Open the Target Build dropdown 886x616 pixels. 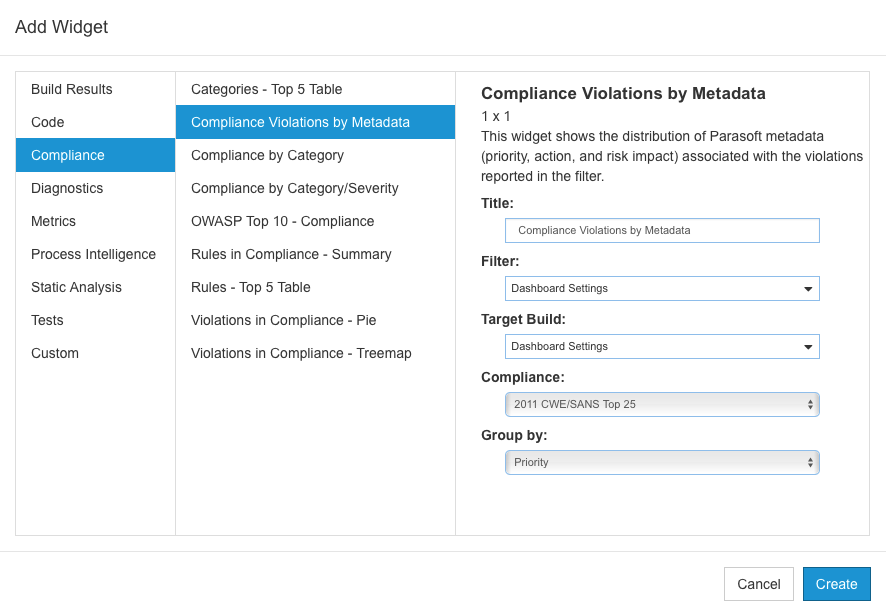[662, 346]
